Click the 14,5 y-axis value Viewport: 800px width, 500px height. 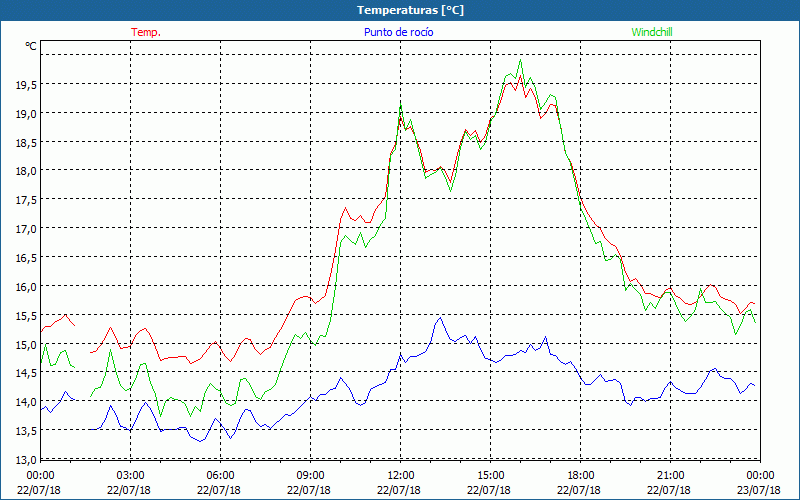(x=26, y=373)
